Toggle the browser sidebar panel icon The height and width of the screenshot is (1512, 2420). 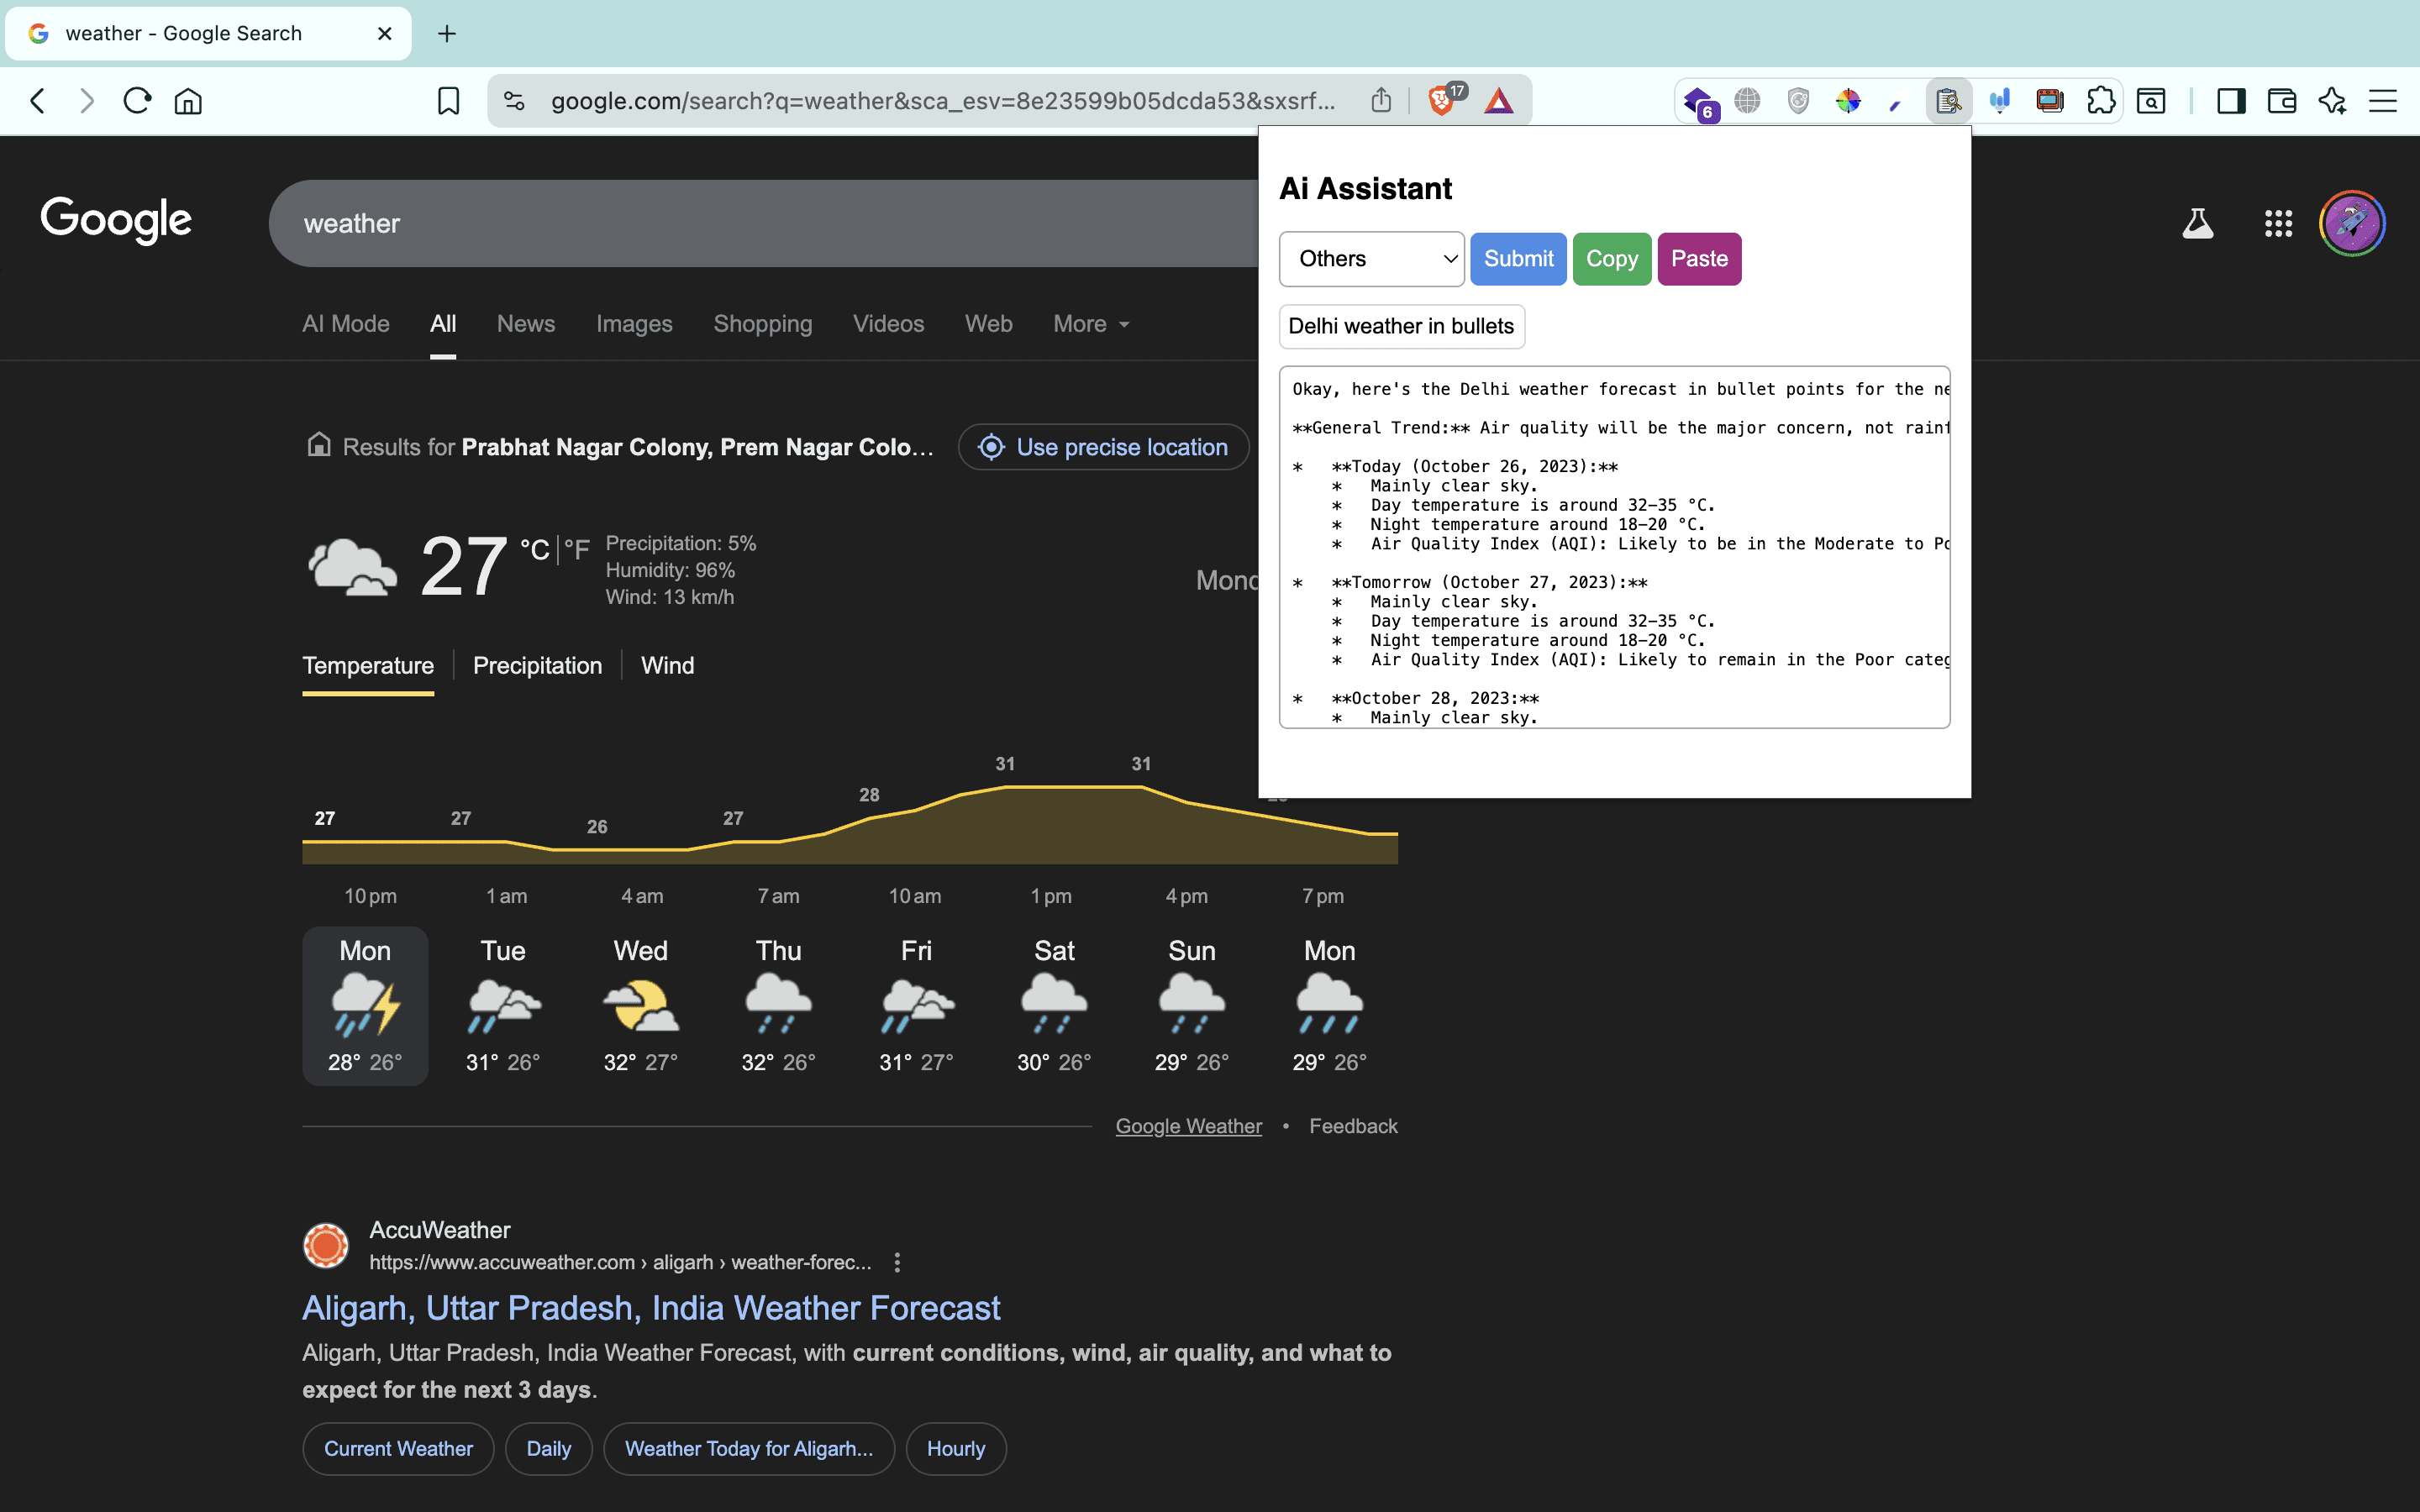2231,101
